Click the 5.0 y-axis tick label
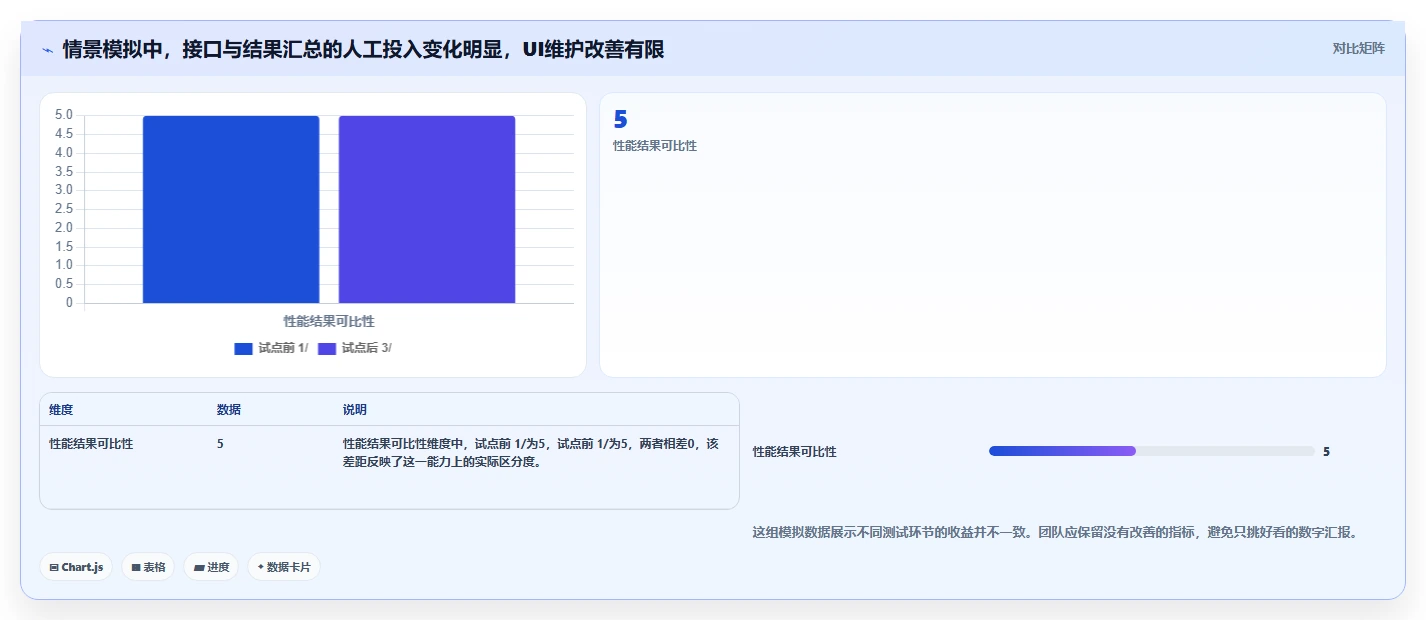The image size is (1426, 620). coord(63,115)
